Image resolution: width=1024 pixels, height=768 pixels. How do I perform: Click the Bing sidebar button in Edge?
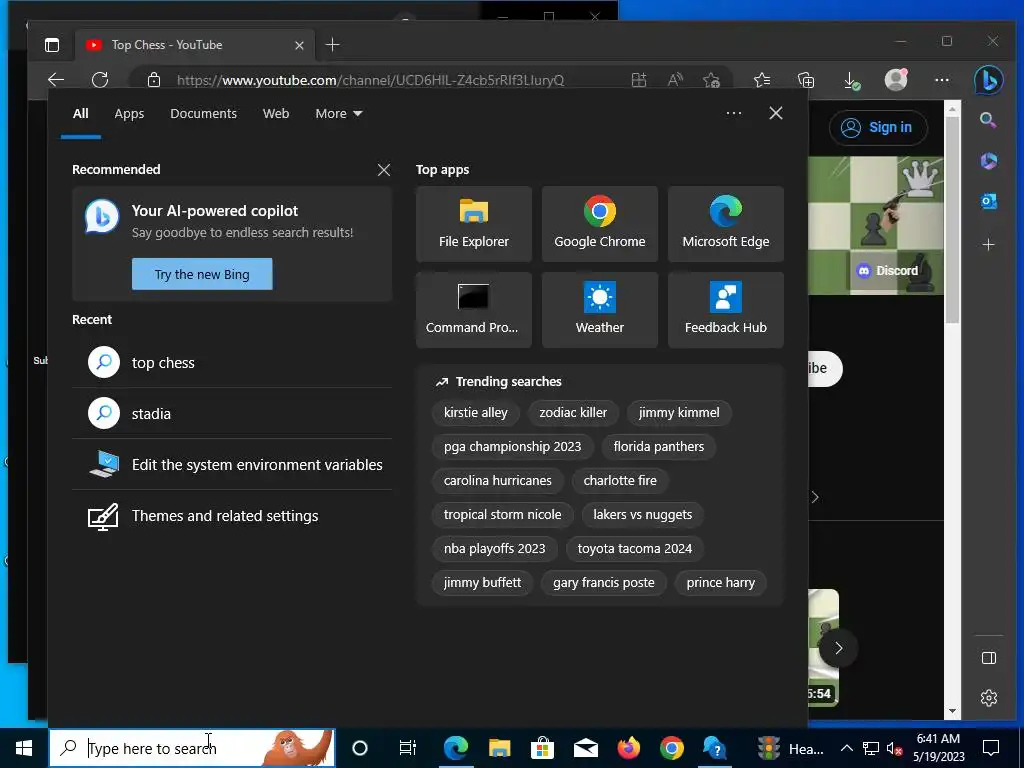(x=989, y=80)
